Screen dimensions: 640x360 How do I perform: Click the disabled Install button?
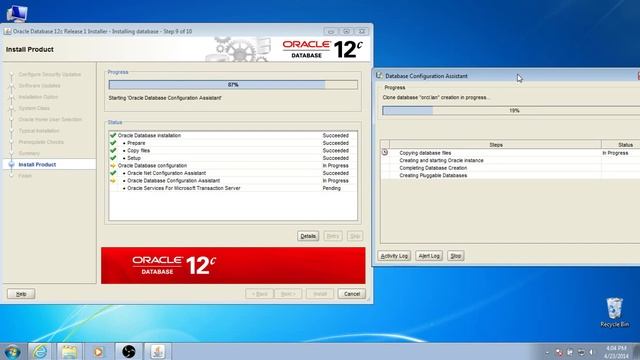click(x=320, y=294)
